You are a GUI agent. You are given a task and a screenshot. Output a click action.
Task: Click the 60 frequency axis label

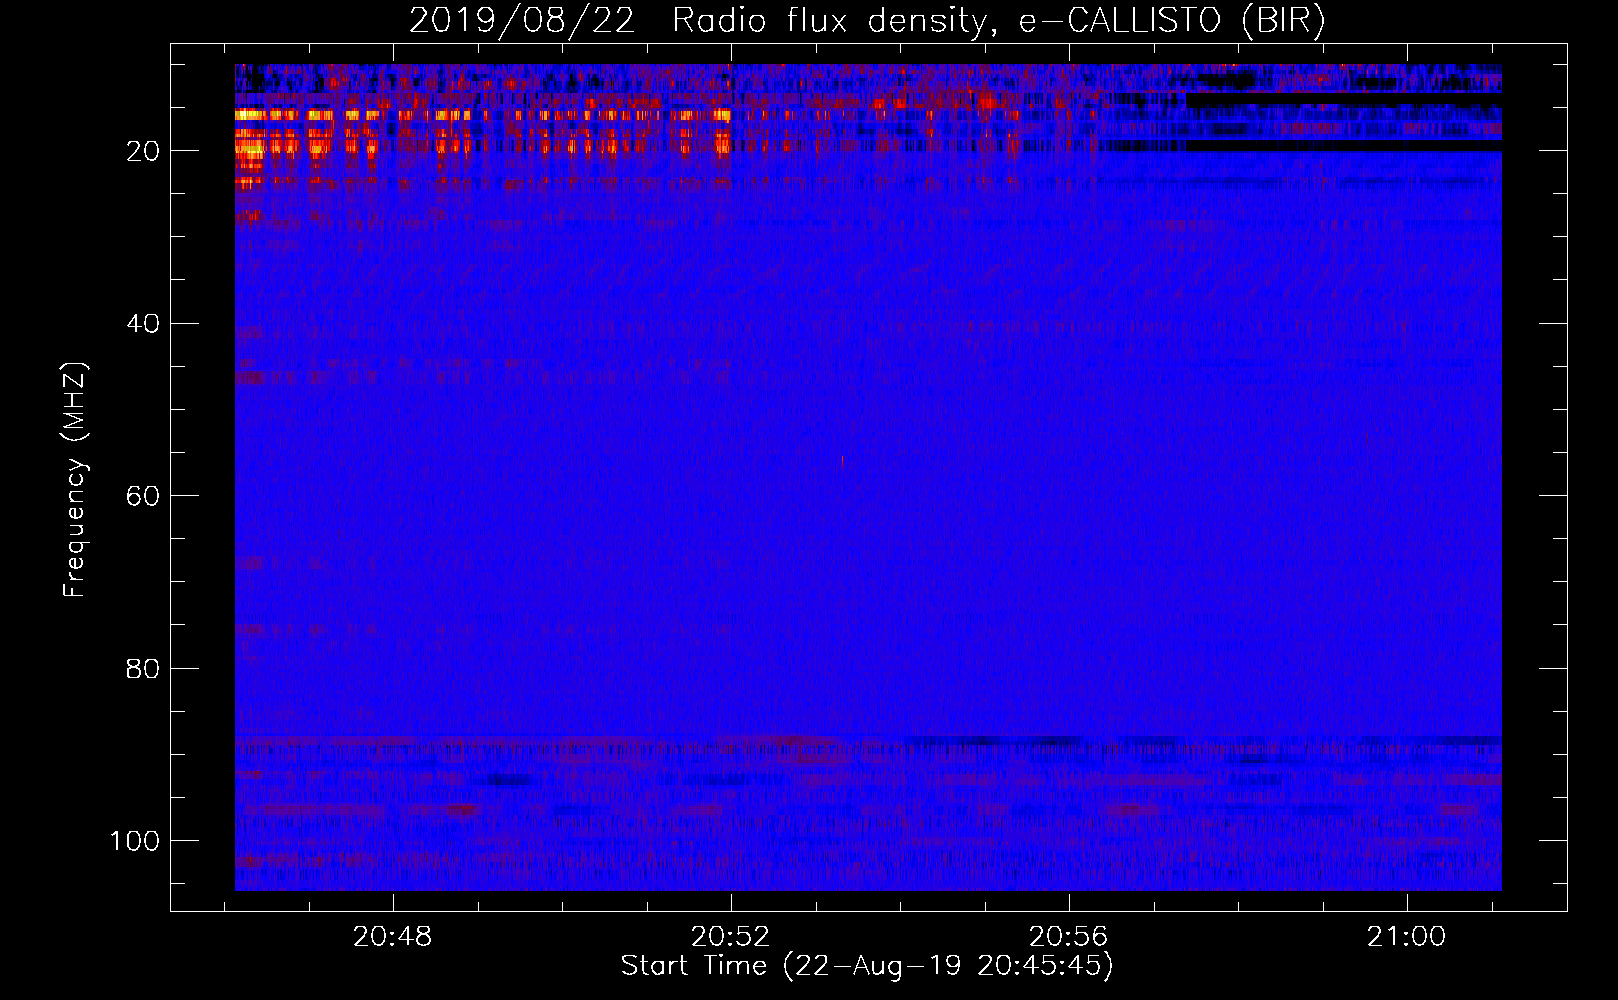click(143, 496)
